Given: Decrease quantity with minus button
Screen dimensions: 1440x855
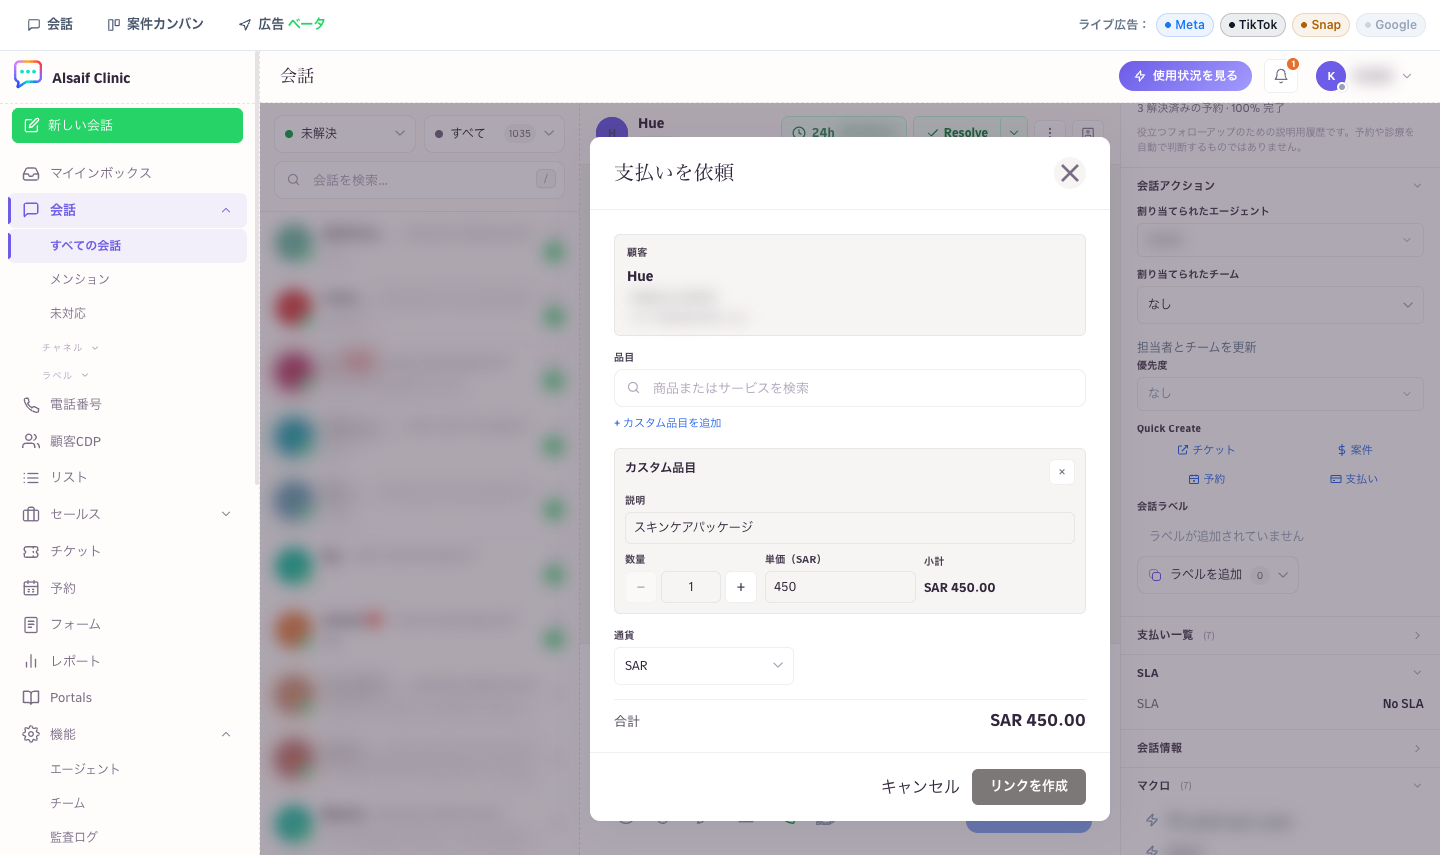Looking at the screenshot, I should 641,587.
